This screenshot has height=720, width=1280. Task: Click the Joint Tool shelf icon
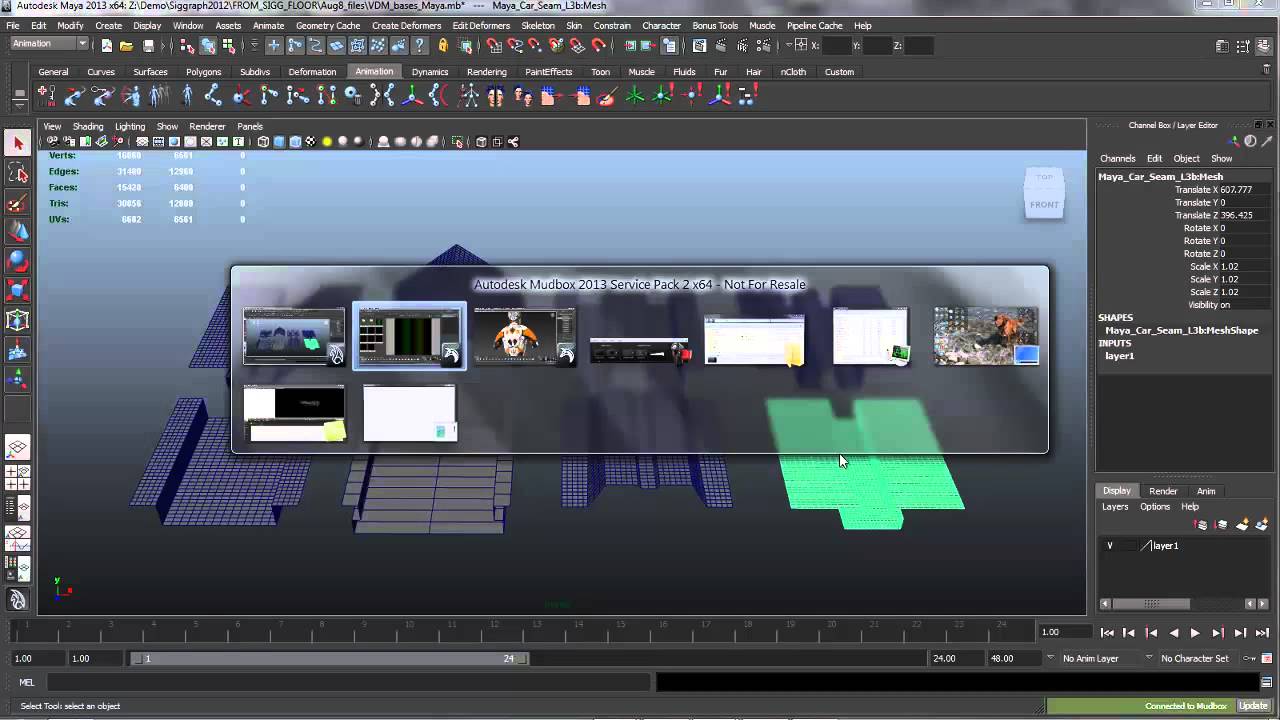pyautogui.click(x=213, y=95)
